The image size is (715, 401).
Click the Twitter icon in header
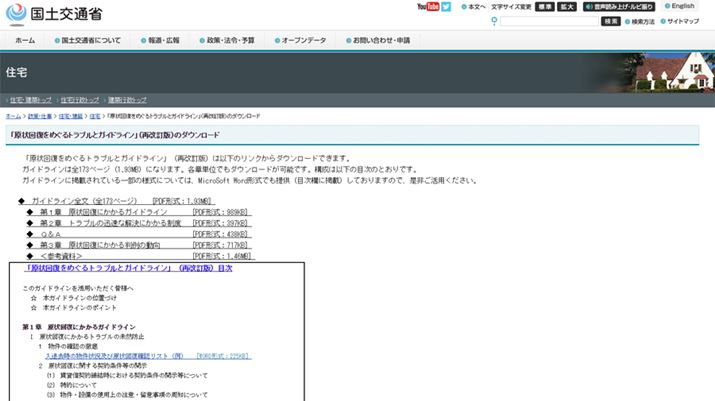pos(447,6)
